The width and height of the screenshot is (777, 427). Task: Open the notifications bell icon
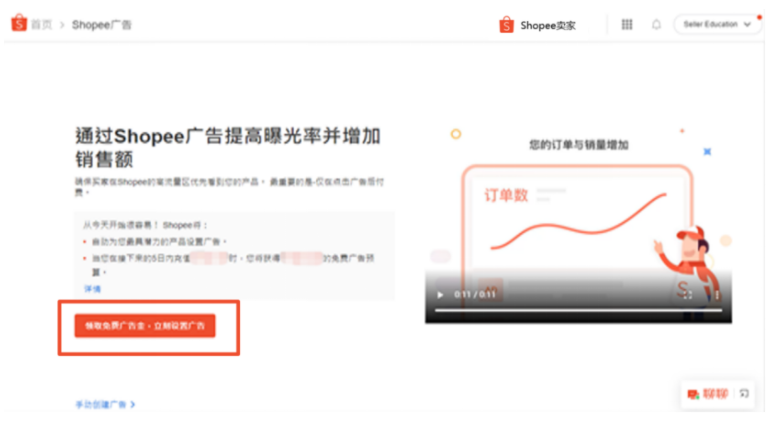click(x=656, y=24)
